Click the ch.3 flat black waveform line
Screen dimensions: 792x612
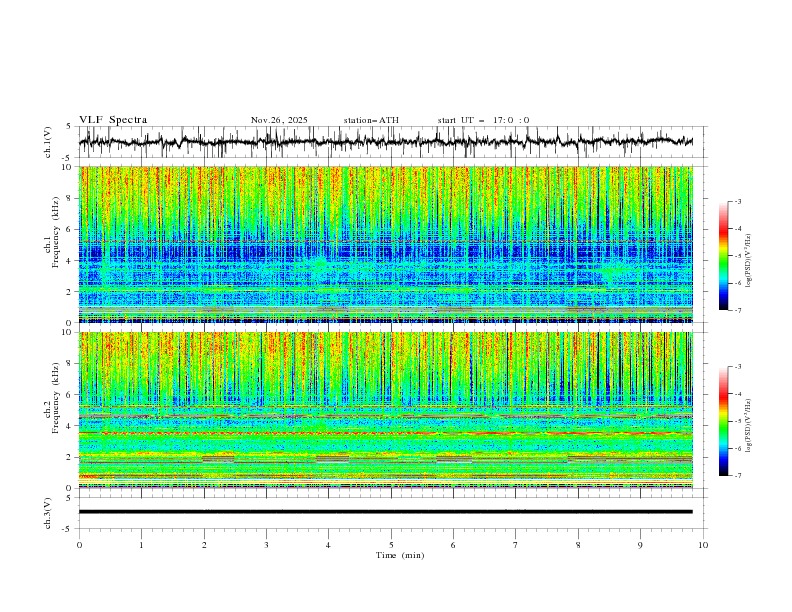pos(386,512)
